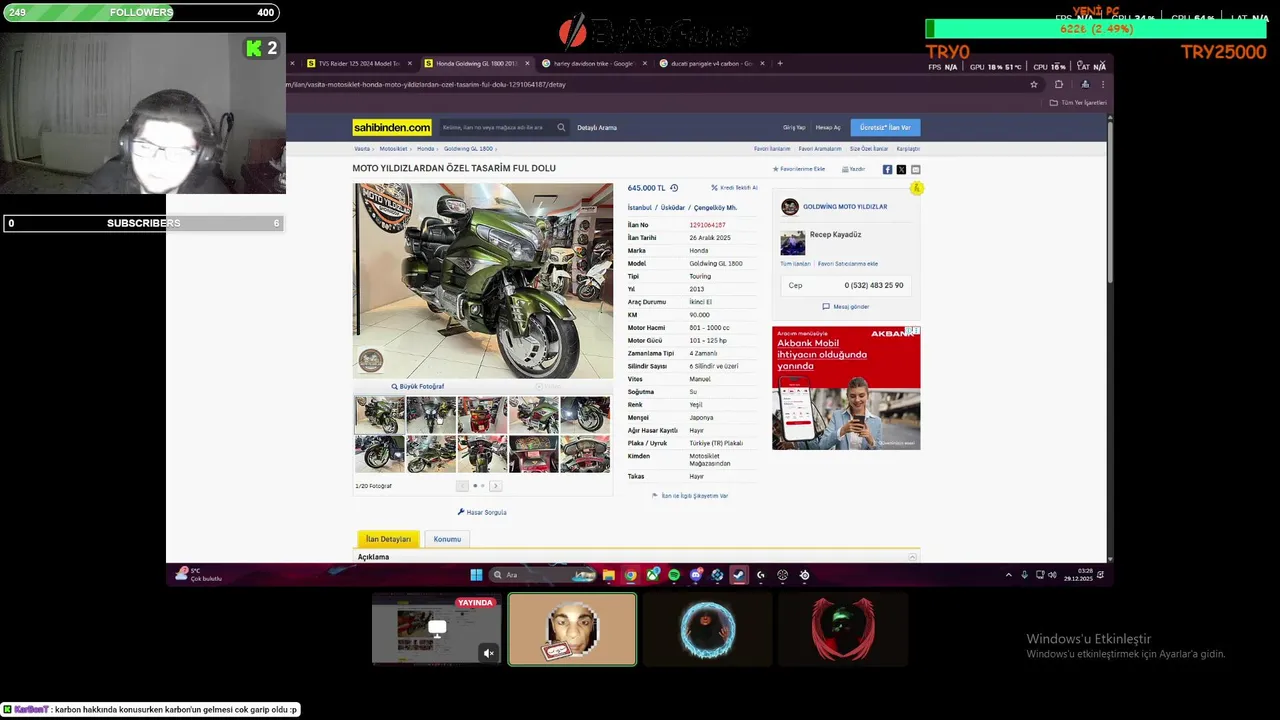Click the site search input field
Screen dimensions: 1280x720
coord(497,127)
